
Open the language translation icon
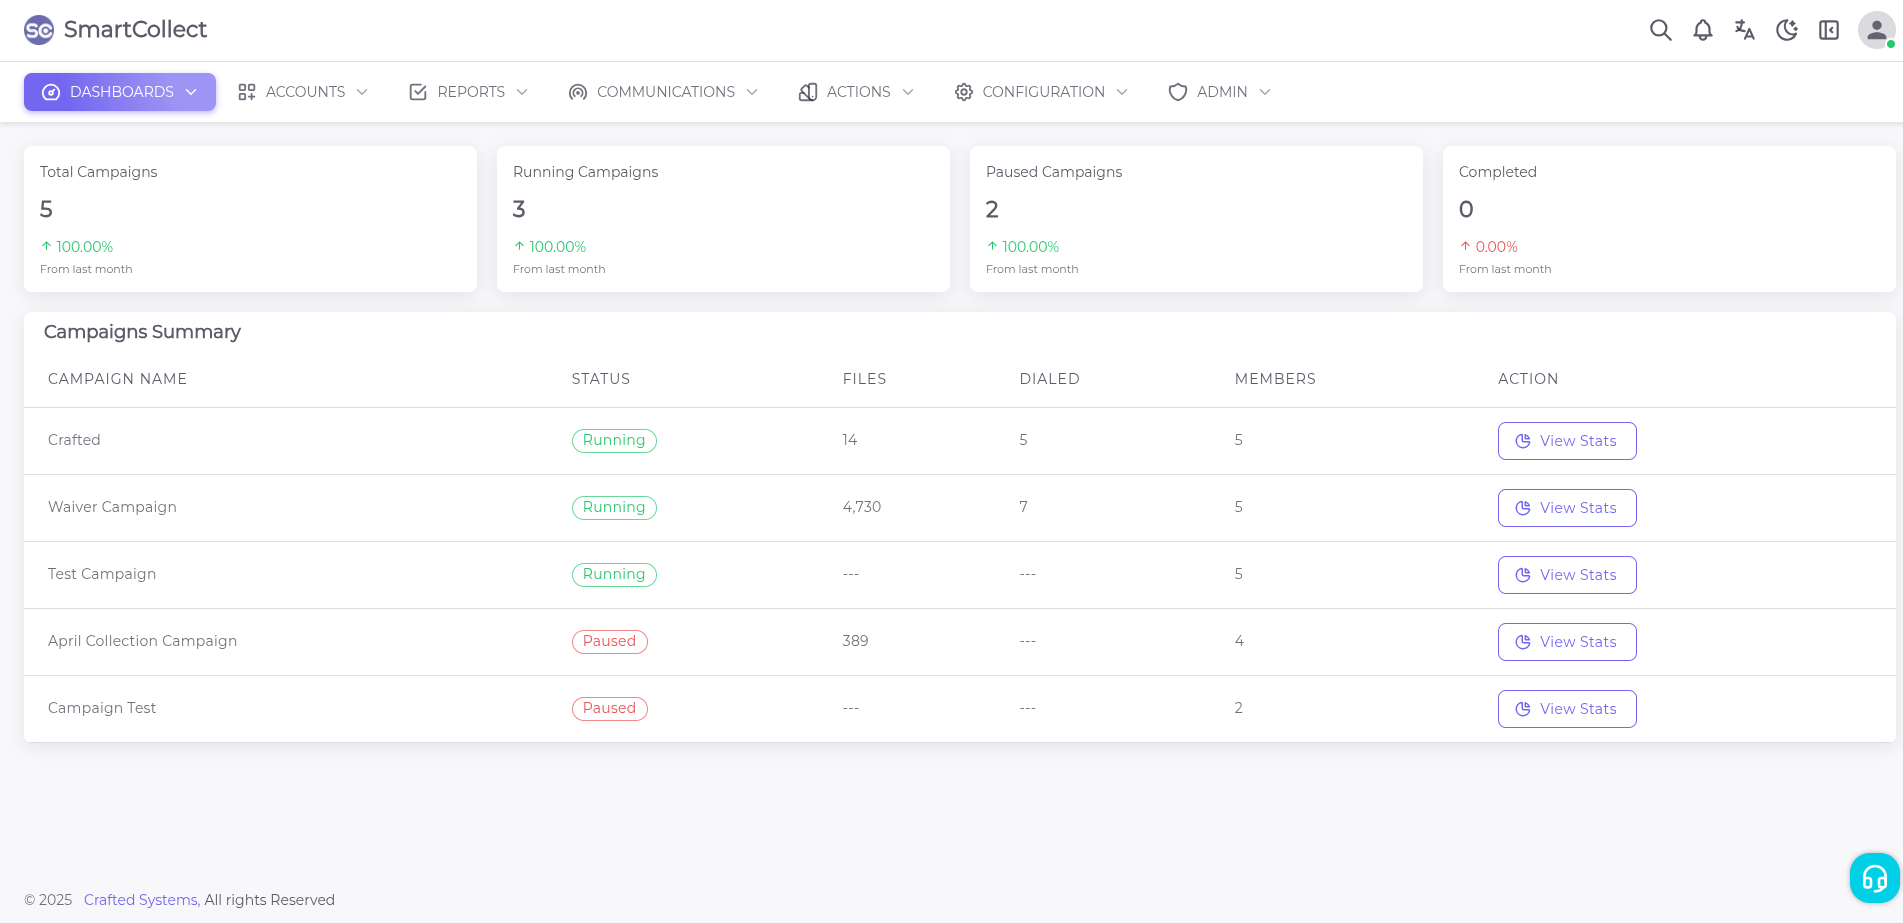1744,30
